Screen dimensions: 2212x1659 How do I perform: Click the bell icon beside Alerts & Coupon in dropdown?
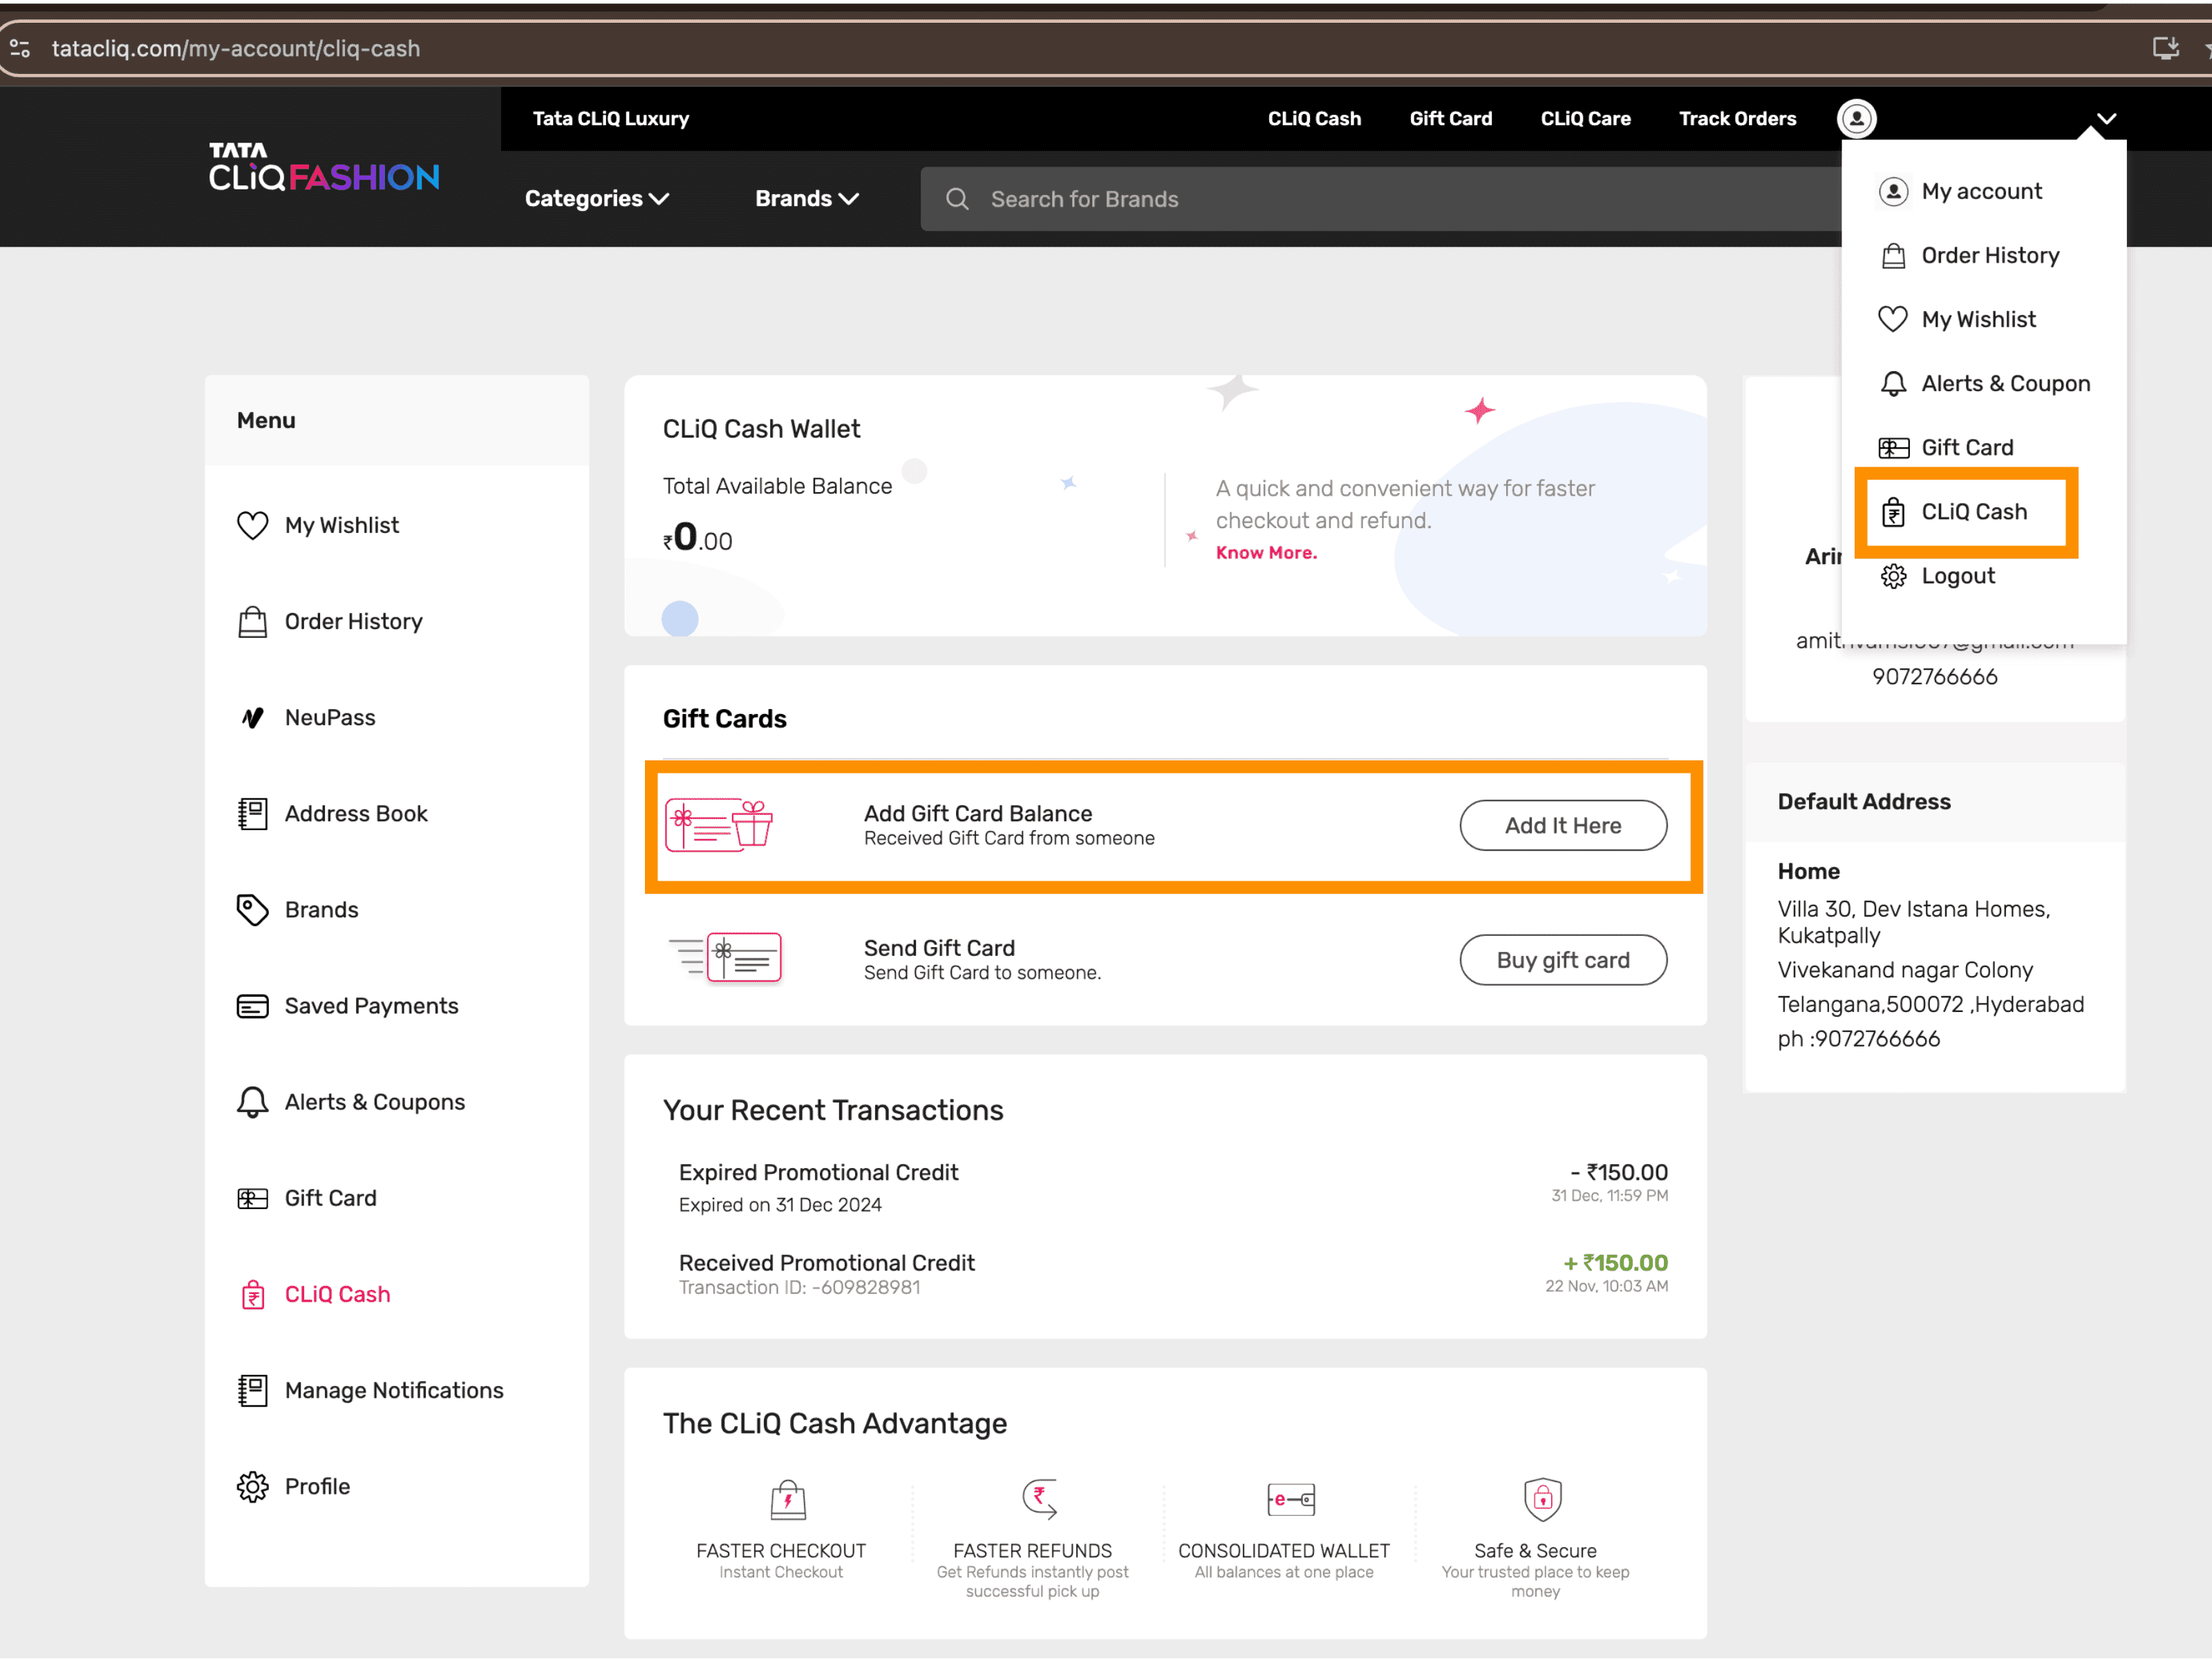pyautogui.click(x=1893, y=384)
